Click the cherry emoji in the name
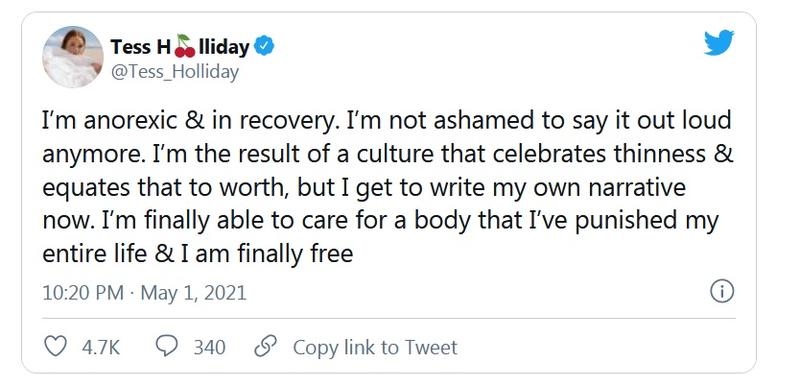The width and height of the screenshot is (800, 386). click(185, 46)
